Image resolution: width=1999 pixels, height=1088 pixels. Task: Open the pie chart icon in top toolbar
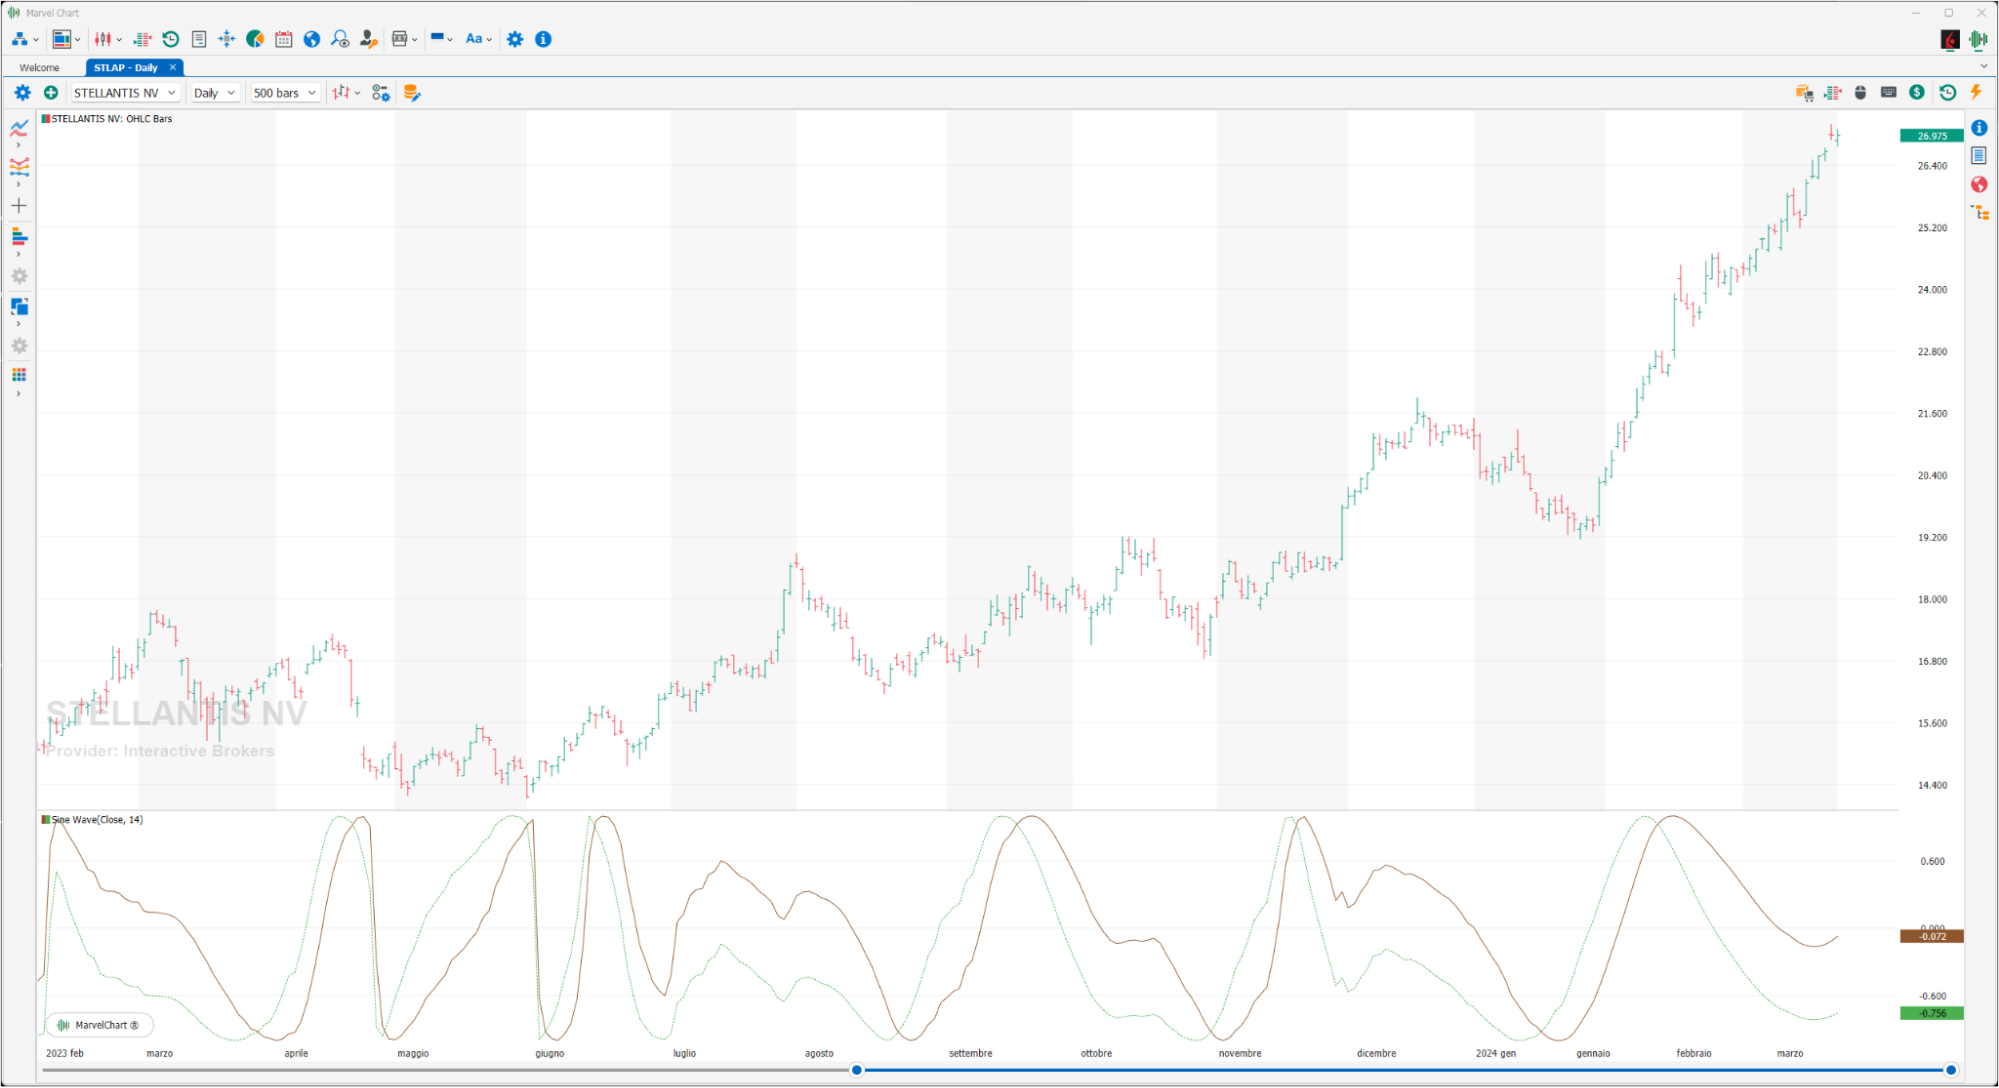(x=255, y=39)
